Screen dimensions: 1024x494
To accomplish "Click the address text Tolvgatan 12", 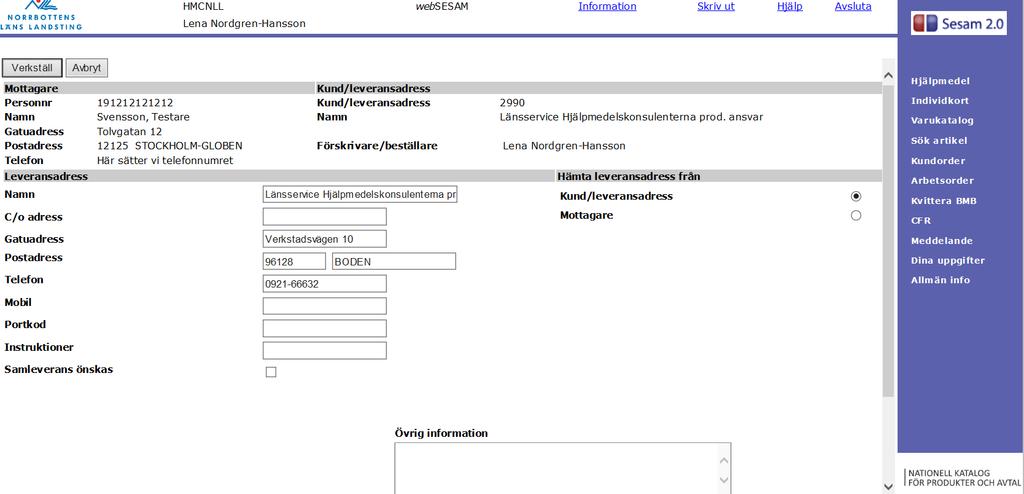I will point(129,131).
